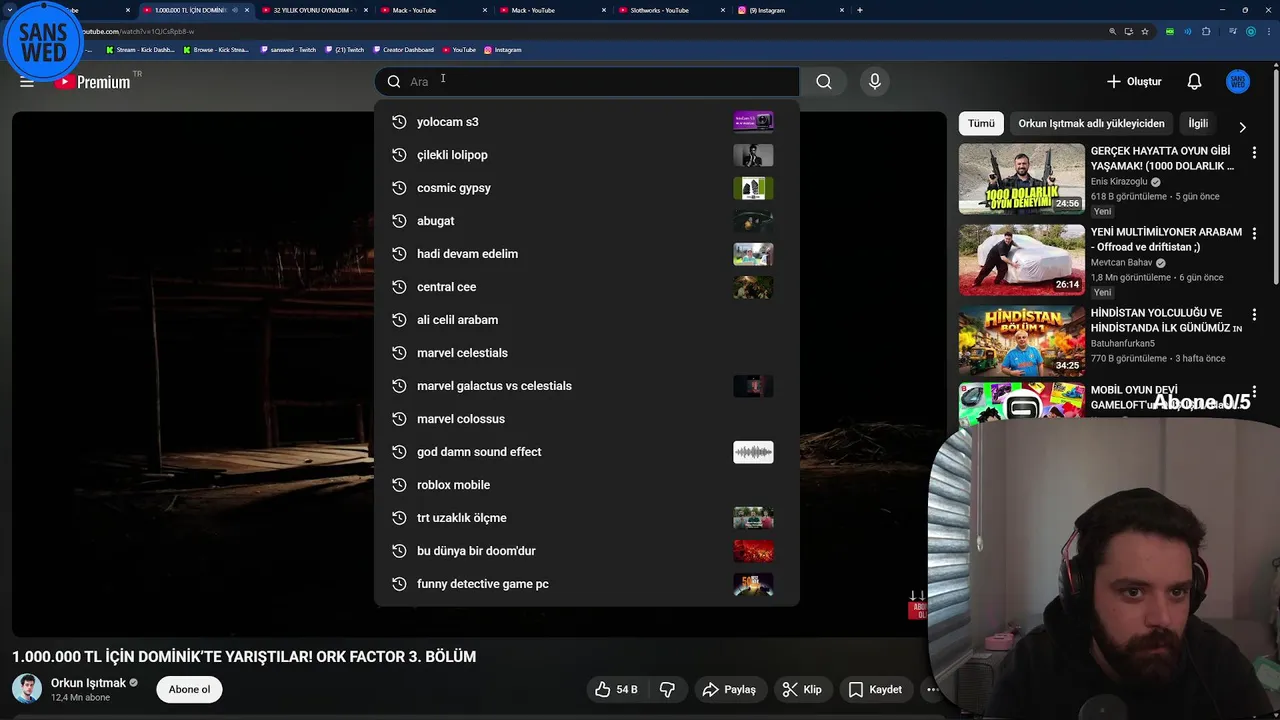
Task: Choose suggestion marvel galactus vs celestials
Action: [x=586, y=386]
